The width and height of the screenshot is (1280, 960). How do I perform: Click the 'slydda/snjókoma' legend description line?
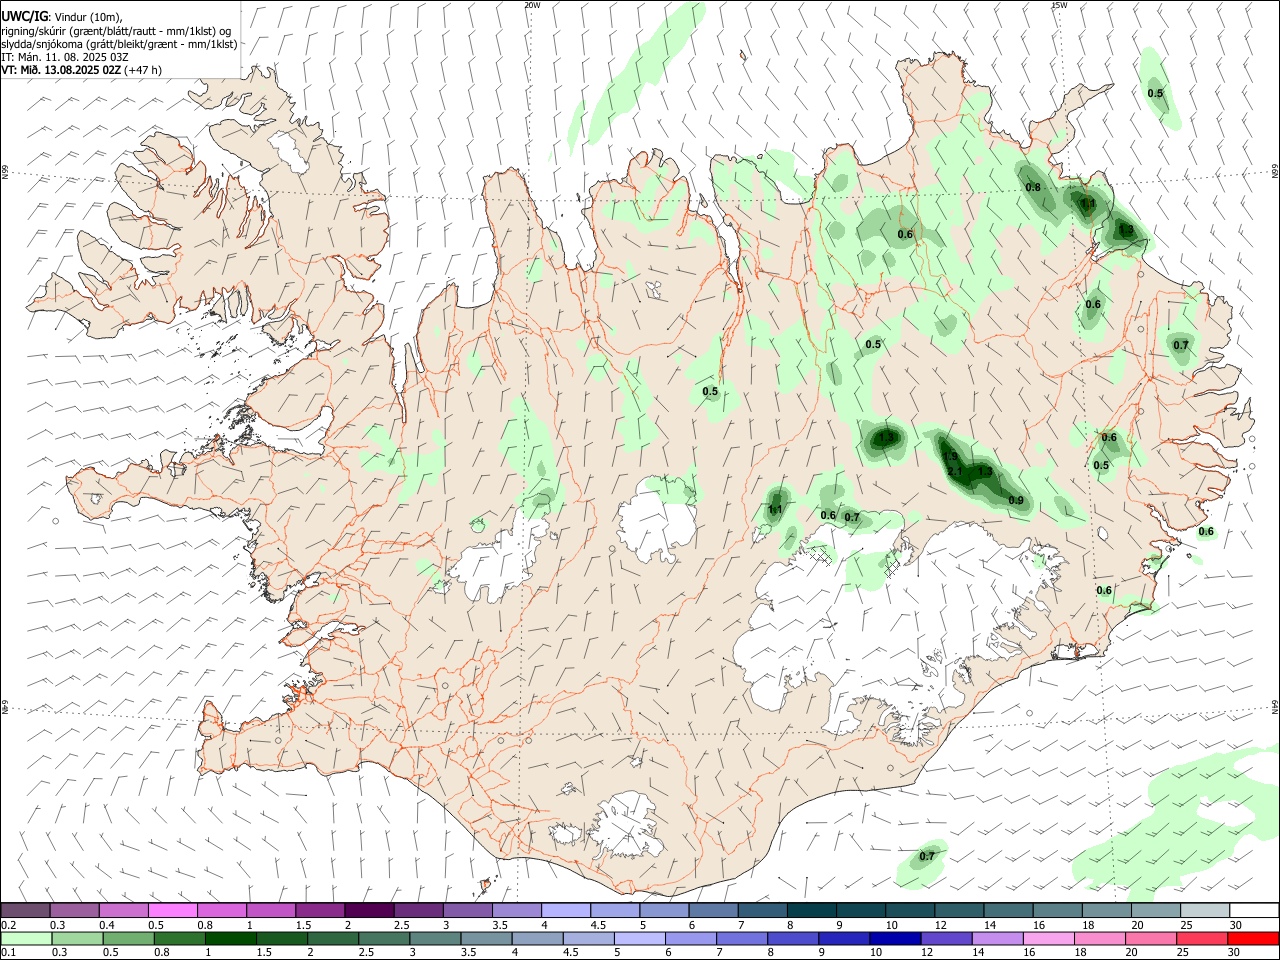[120, 44]
